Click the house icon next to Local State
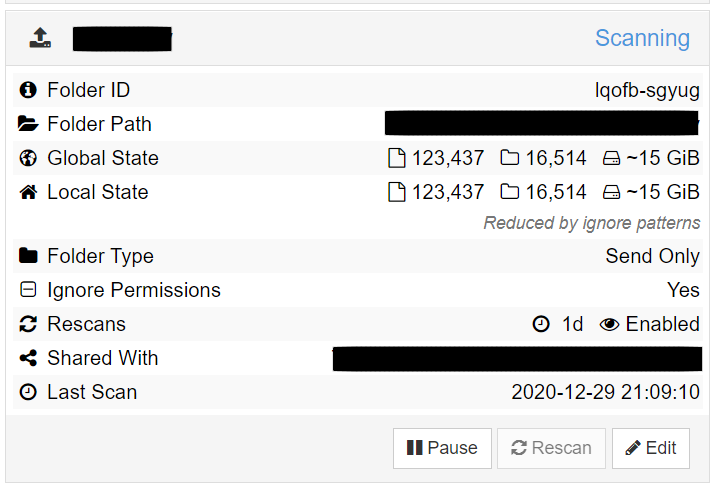Image resolution: width=712 pixels, height=487 pixels. pyautogui.click(x=28, y=192)
